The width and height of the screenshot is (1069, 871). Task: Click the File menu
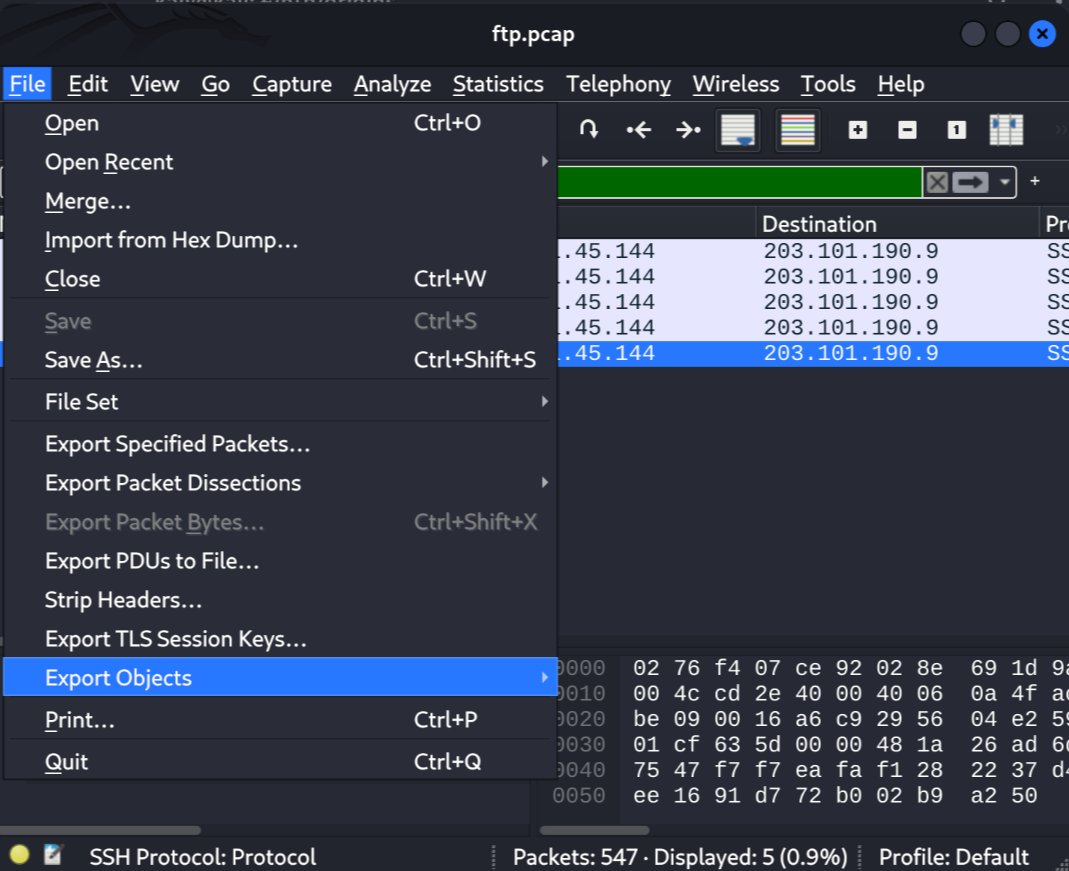[x=27, y=84]
